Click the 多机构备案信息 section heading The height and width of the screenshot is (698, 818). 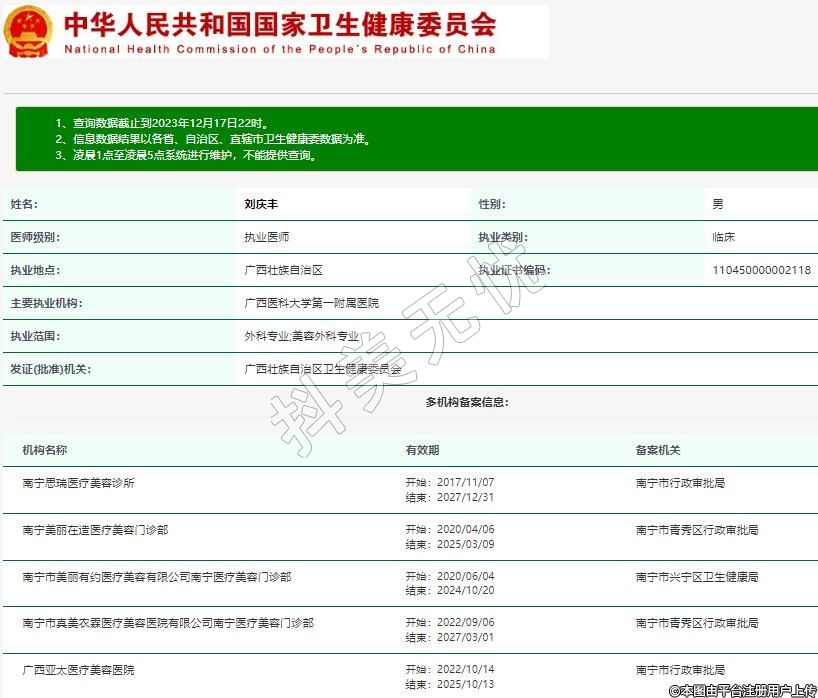[x=467, y=401]
